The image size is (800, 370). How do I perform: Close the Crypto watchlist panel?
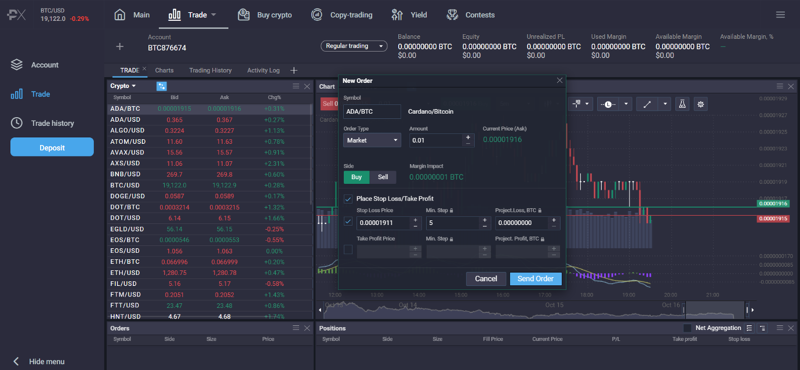307,86
